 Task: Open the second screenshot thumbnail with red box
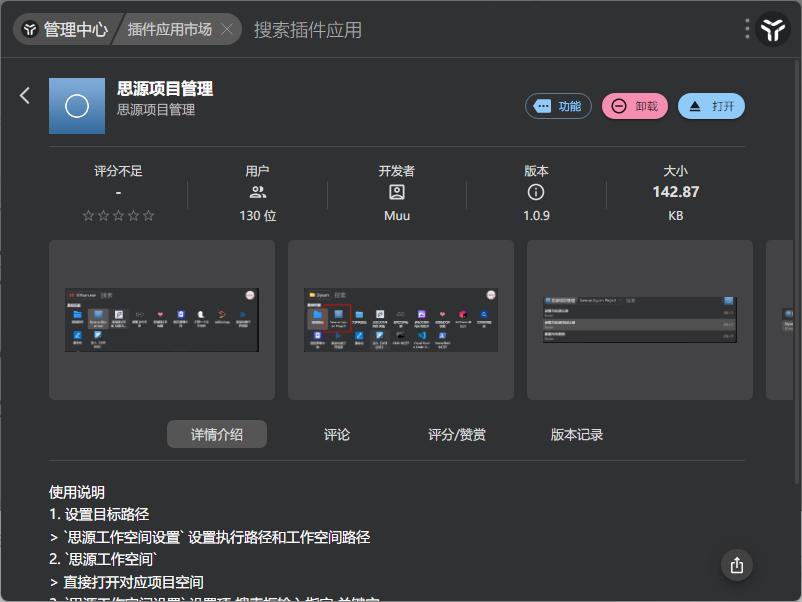(x=400, y=320)
